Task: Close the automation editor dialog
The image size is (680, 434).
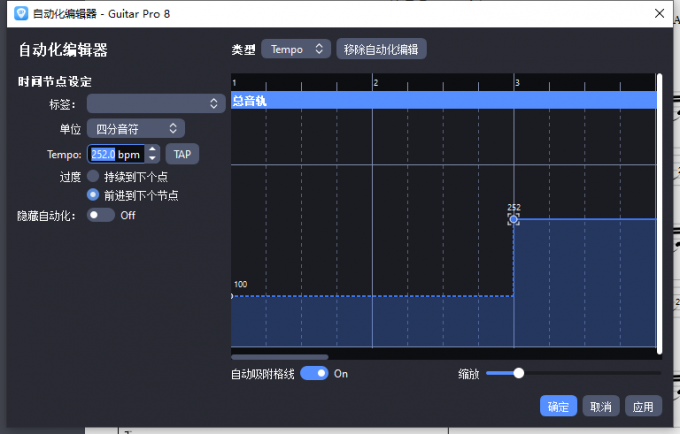Action: coord(658,14)
